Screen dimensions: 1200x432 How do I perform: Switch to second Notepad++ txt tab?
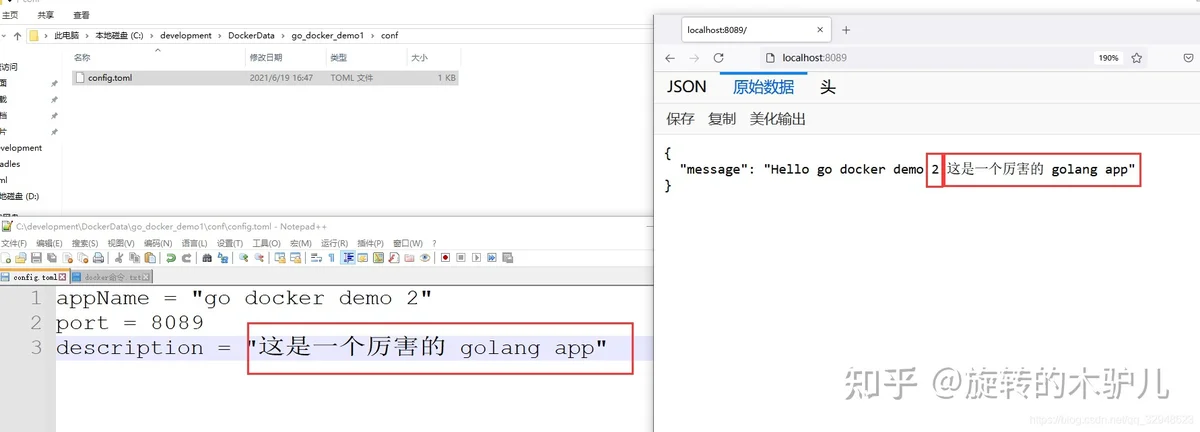[x=111, y=277]
